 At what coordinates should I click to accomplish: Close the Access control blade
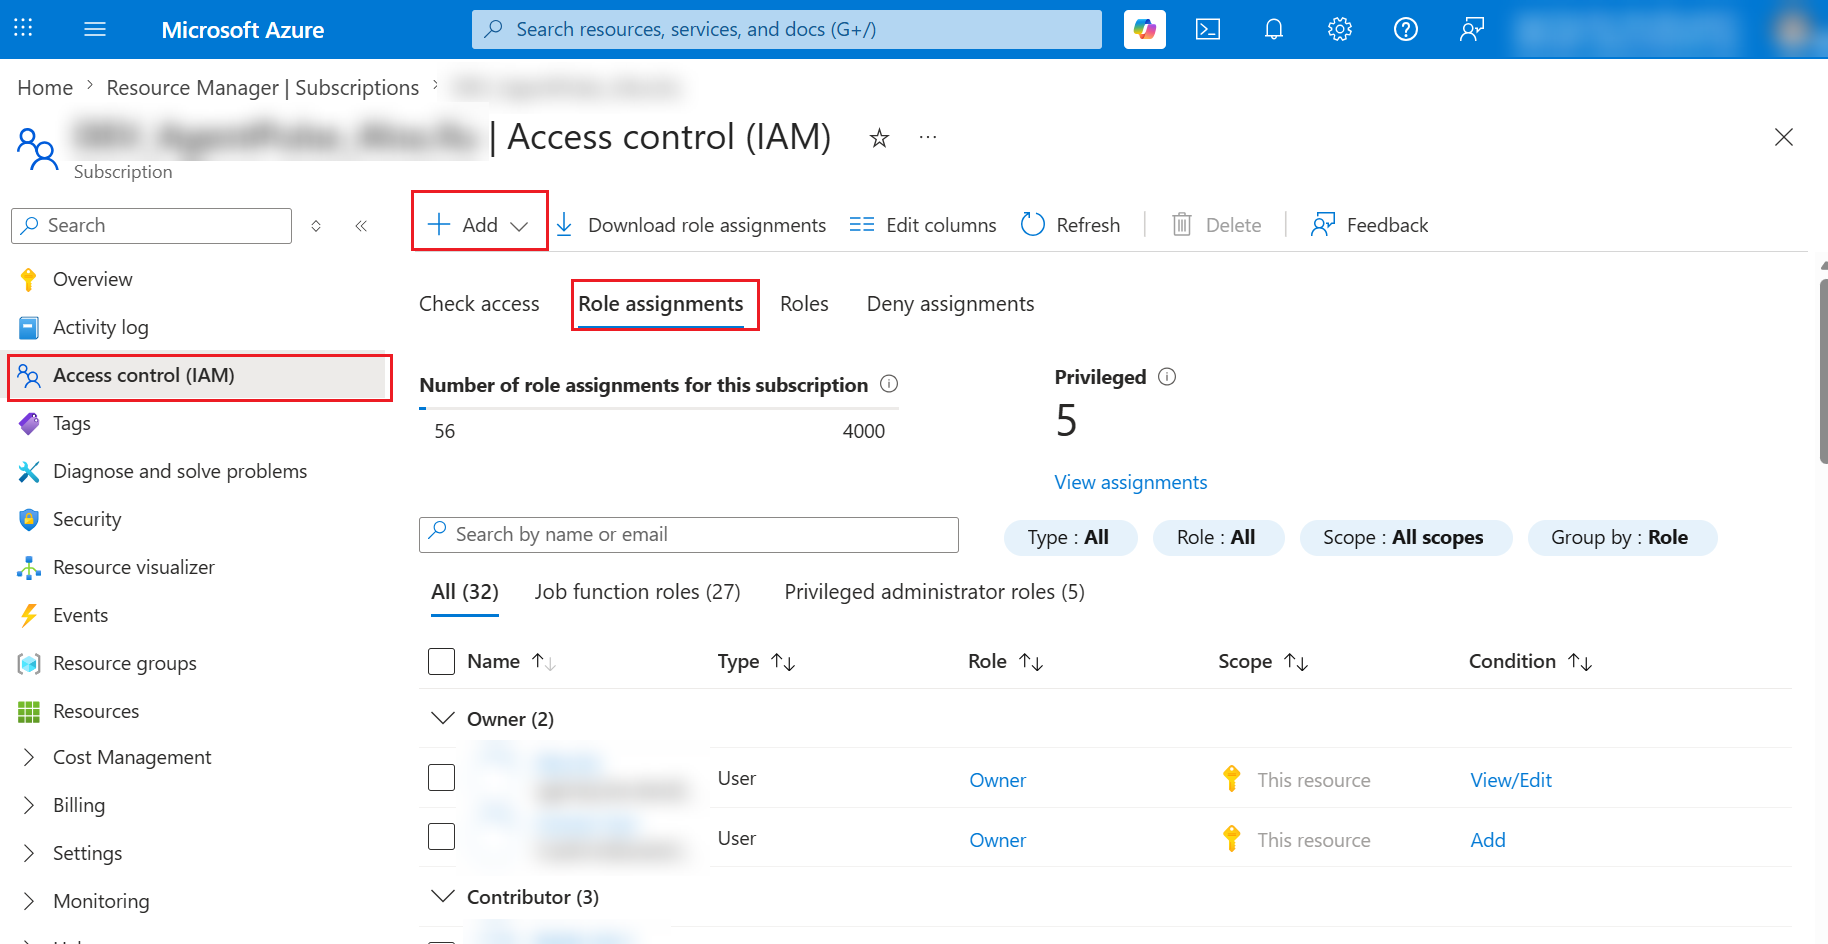click(1784, 137)
